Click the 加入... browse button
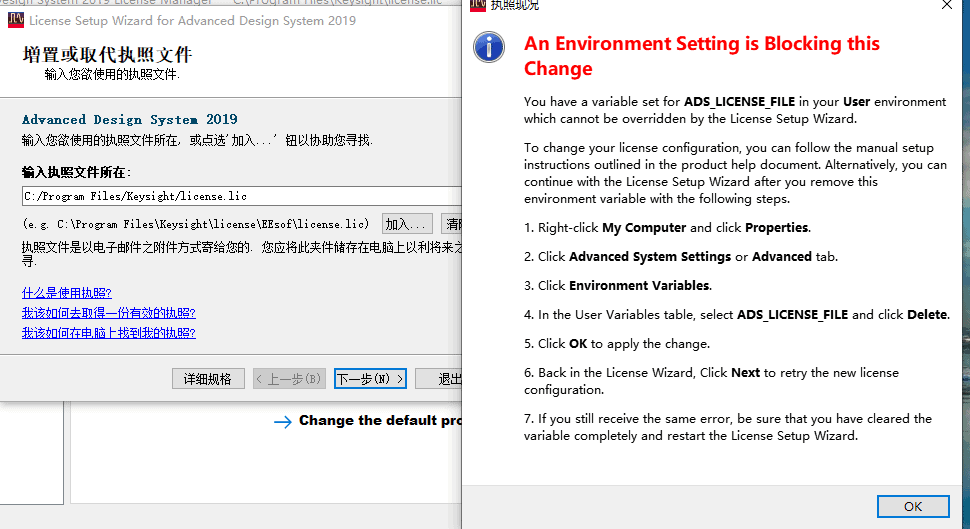The width and height of the screenshot is (970, 529). [407, 224]
